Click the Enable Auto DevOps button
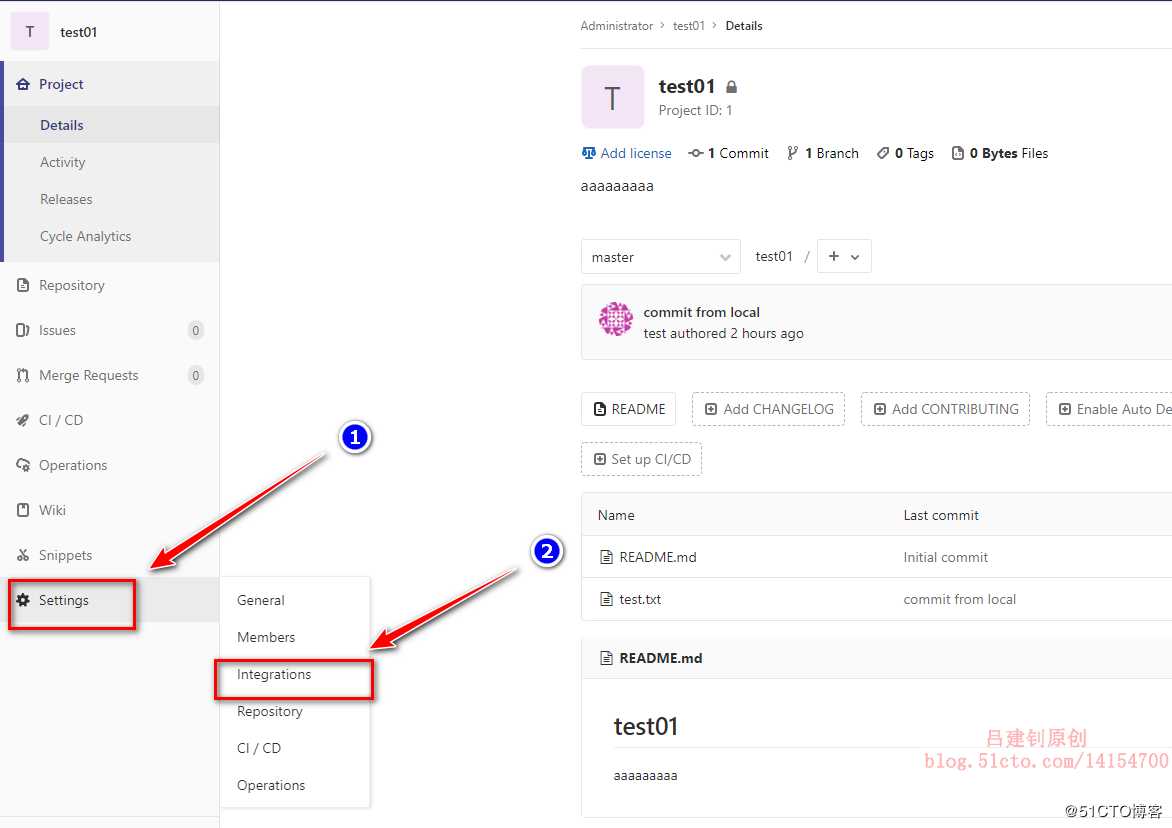This screenshot has height=828, width=1172. coord(1109,410)
